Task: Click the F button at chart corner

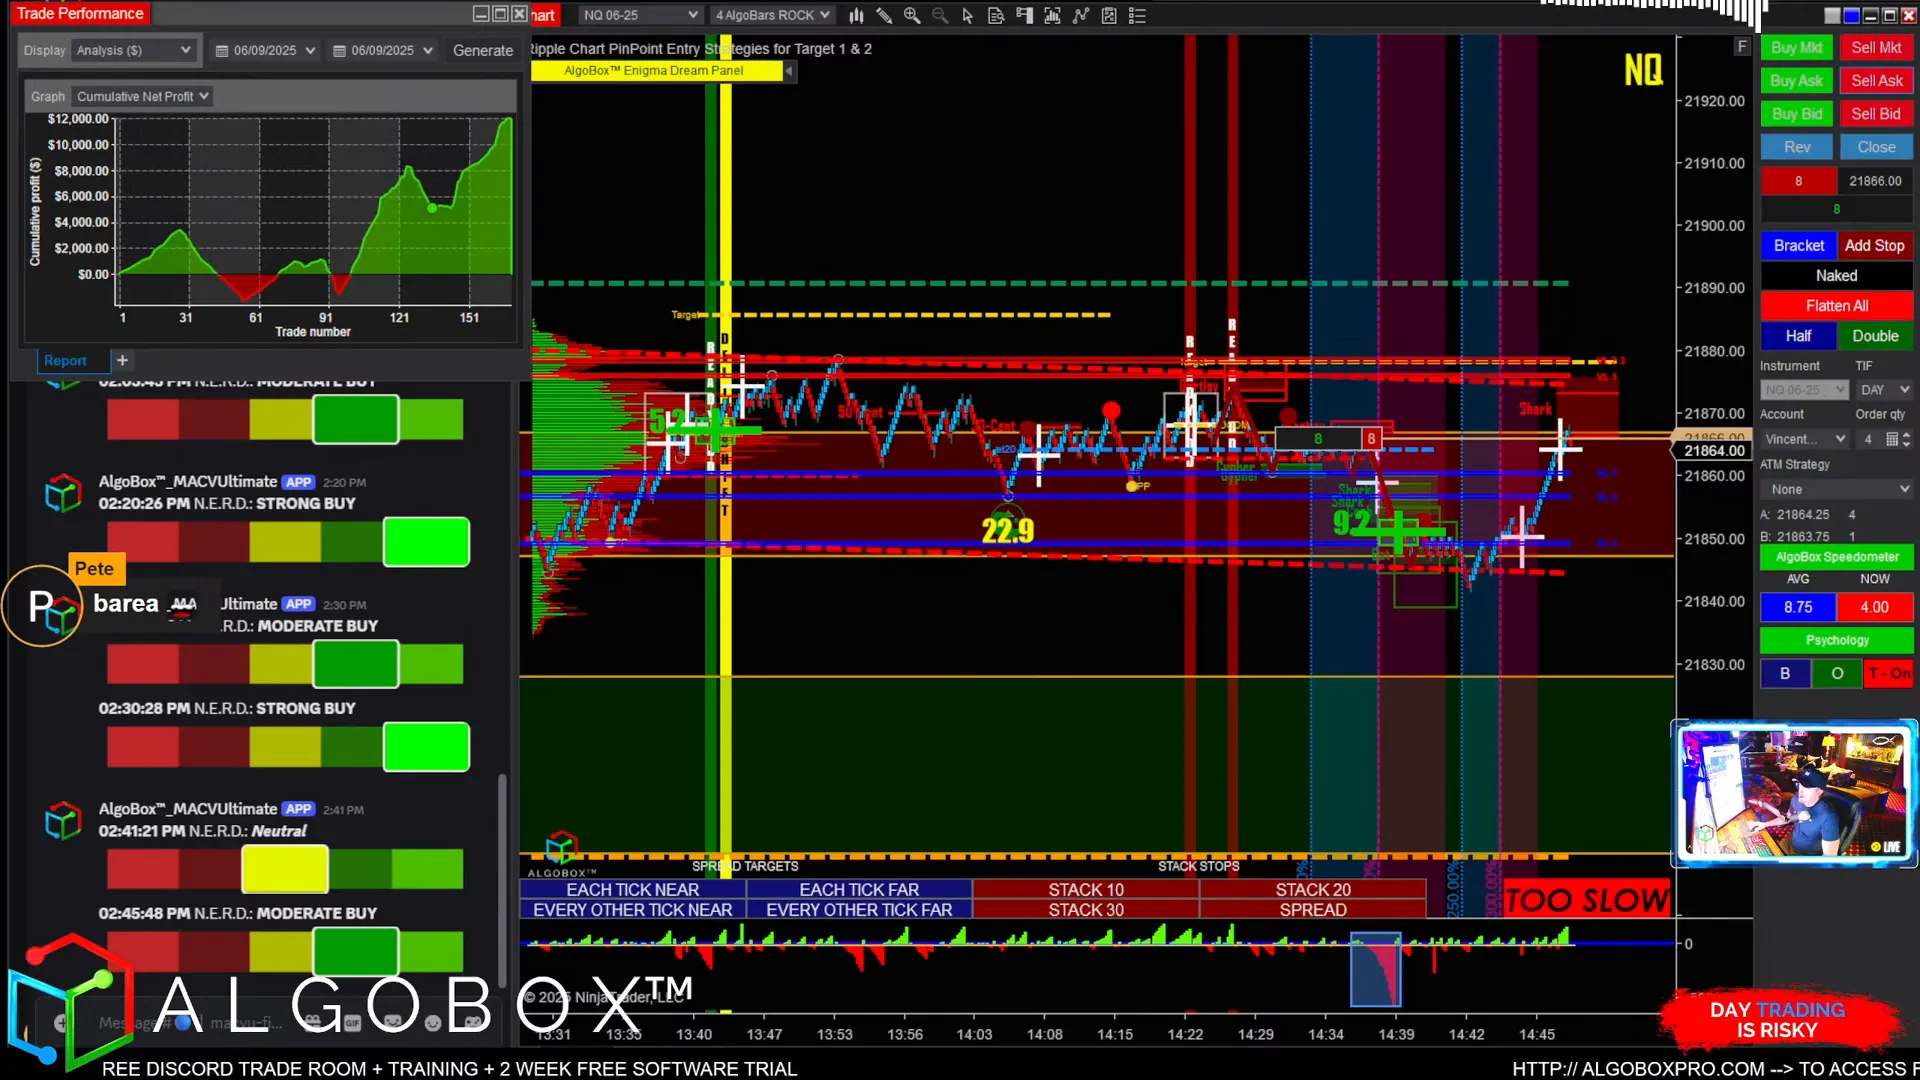Action: point(1742,47)
